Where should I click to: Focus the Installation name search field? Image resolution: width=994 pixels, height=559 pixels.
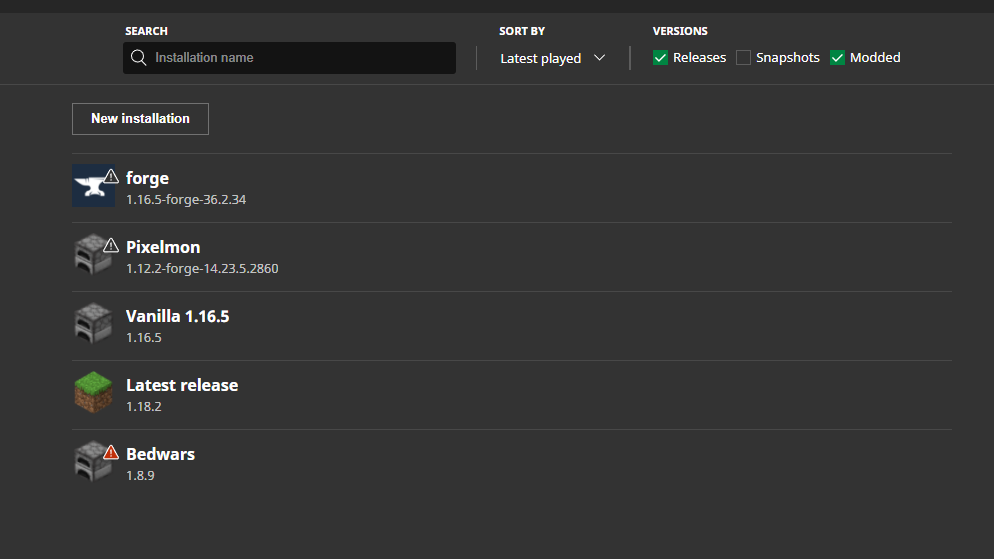(x=289, y=58)
